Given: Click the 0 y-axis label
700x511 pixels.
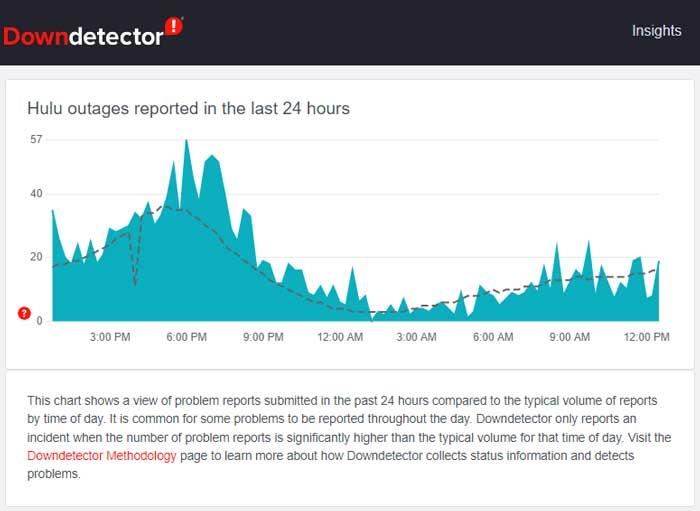Looking at the screenshot, I should 39,321.
